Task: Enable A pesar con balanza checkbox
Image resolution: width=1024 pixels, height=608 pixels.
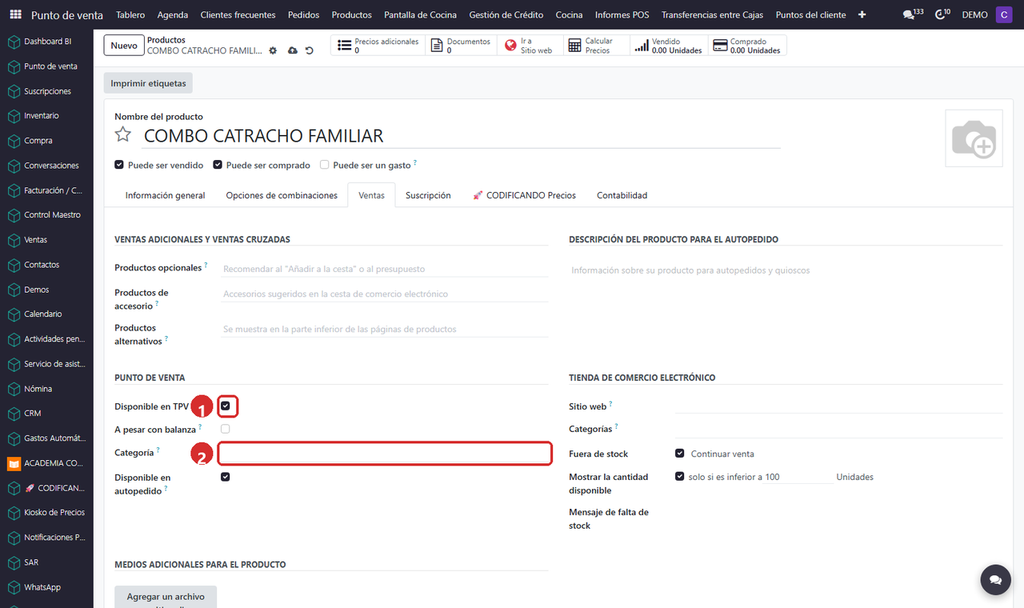Action: pos(225,429)
